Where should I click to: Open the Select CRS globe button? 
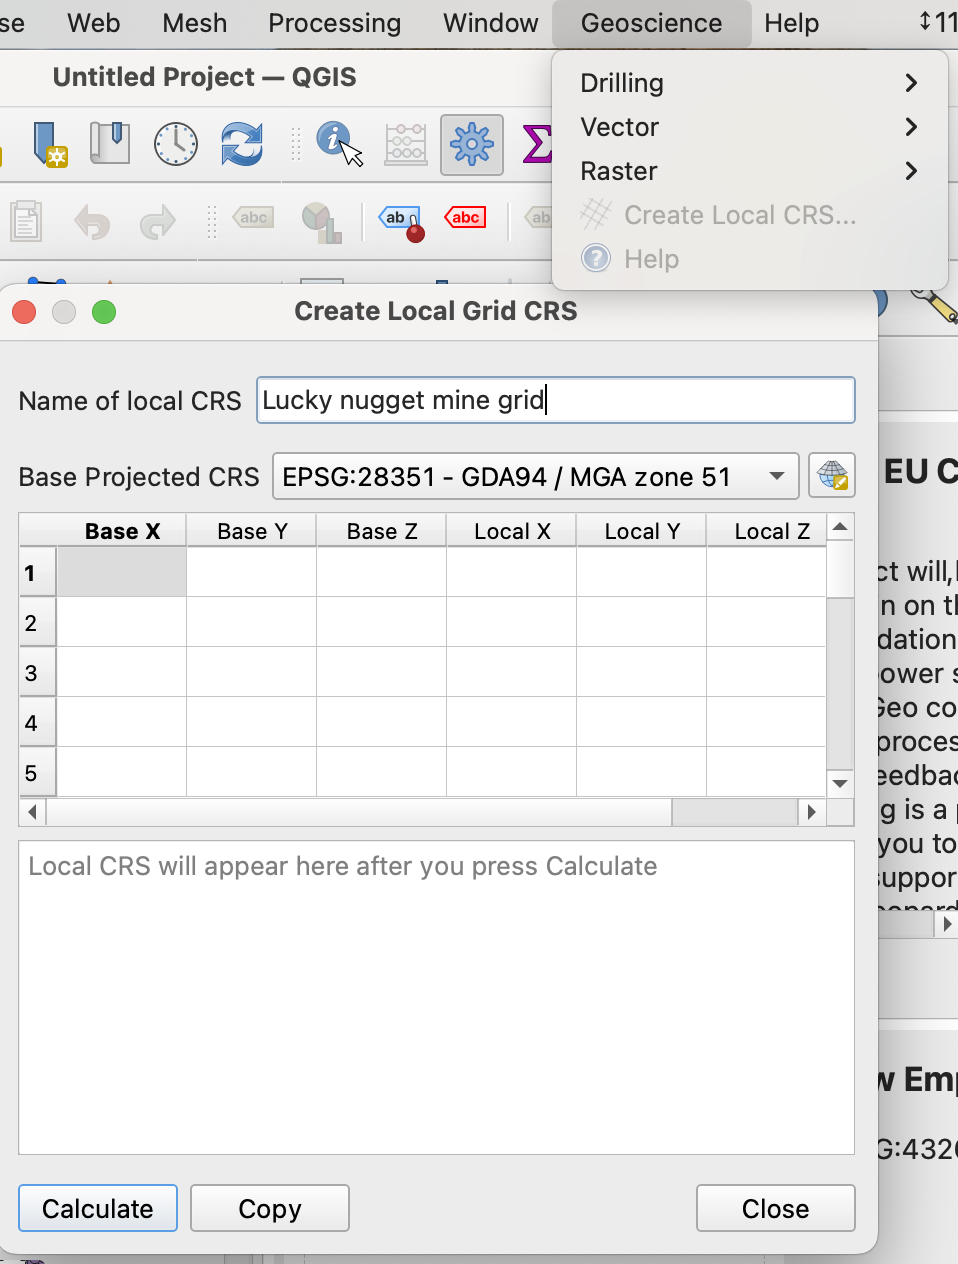(831, 476)
